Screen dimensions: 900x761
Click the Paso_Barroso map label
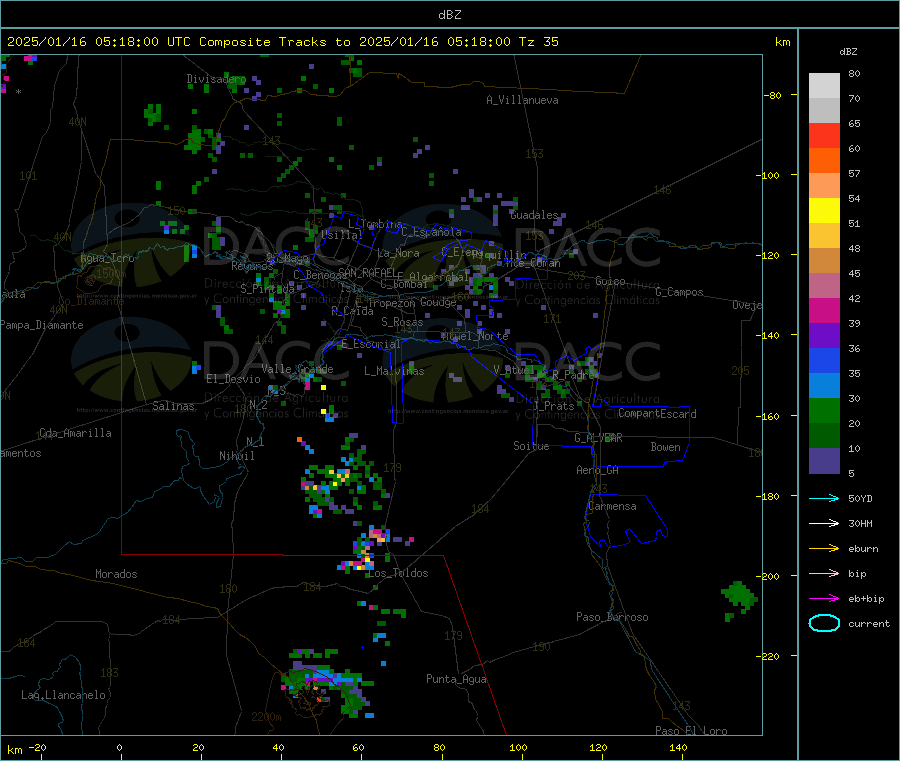[x=612, y=617]
